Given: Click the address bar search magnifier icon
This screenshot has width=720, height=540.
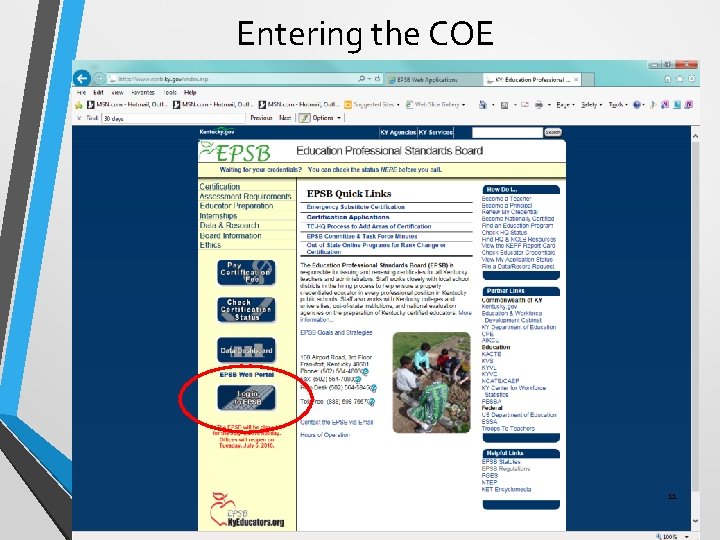Looking at the screenshot, I should click(x=362, y=79).
